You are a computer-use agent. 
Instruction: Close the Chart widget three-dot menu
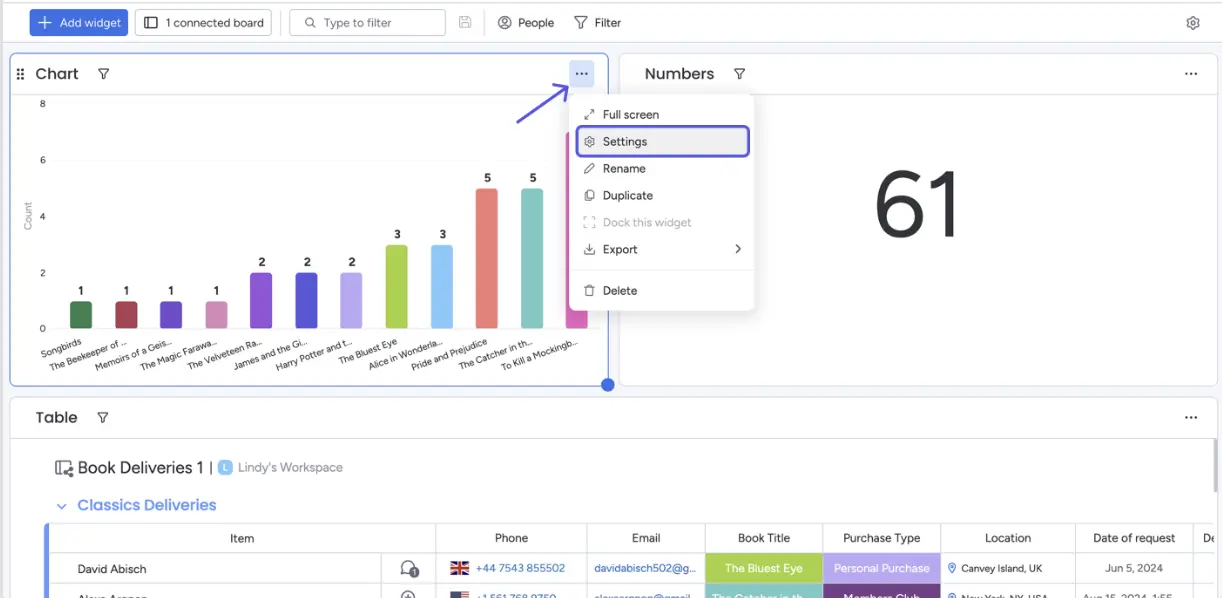tap(581, 74)
